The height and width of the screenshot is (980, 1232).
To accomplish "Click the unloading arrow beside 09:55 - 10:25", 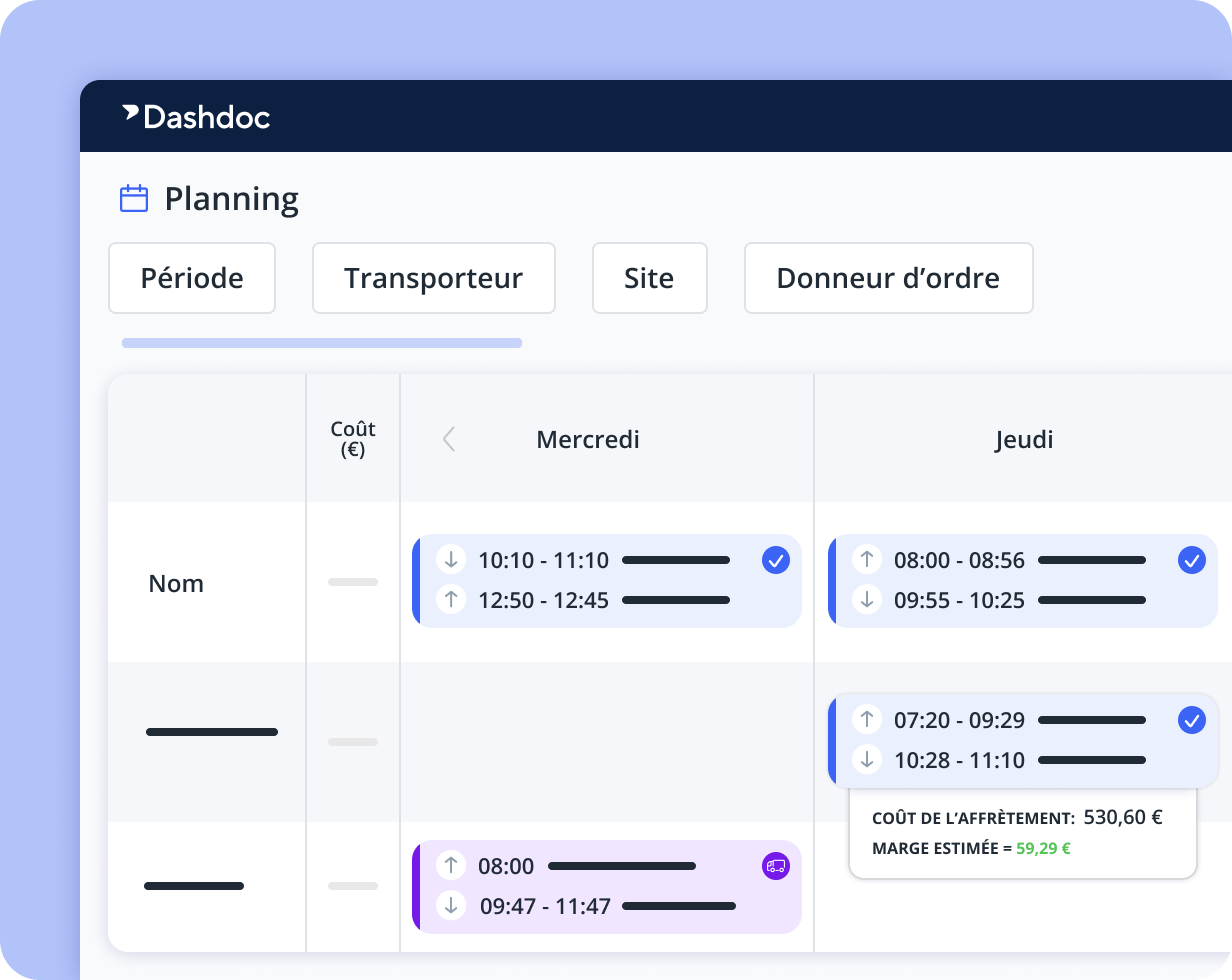I will [867, 600].
